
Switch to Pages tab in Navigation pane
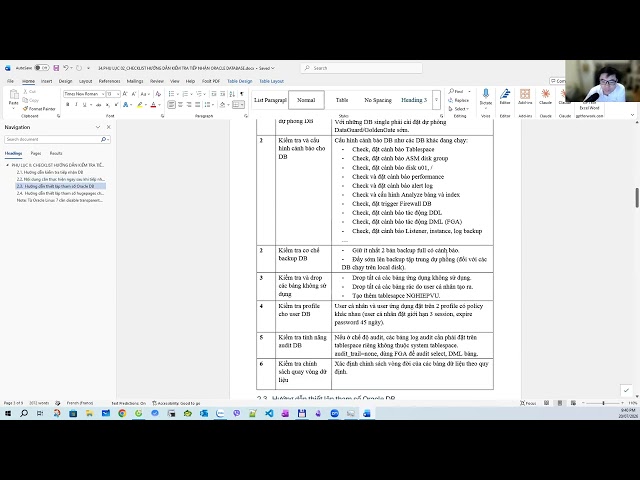(36, 153)
